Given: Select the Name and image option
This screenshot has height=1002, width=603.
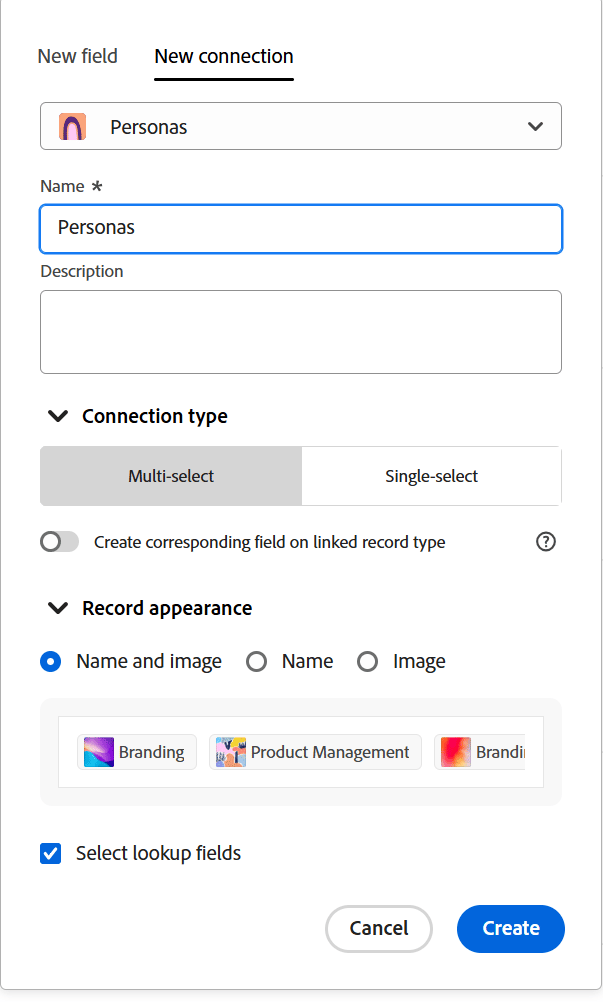Looking at the screenshot, I should coord(50,661).
